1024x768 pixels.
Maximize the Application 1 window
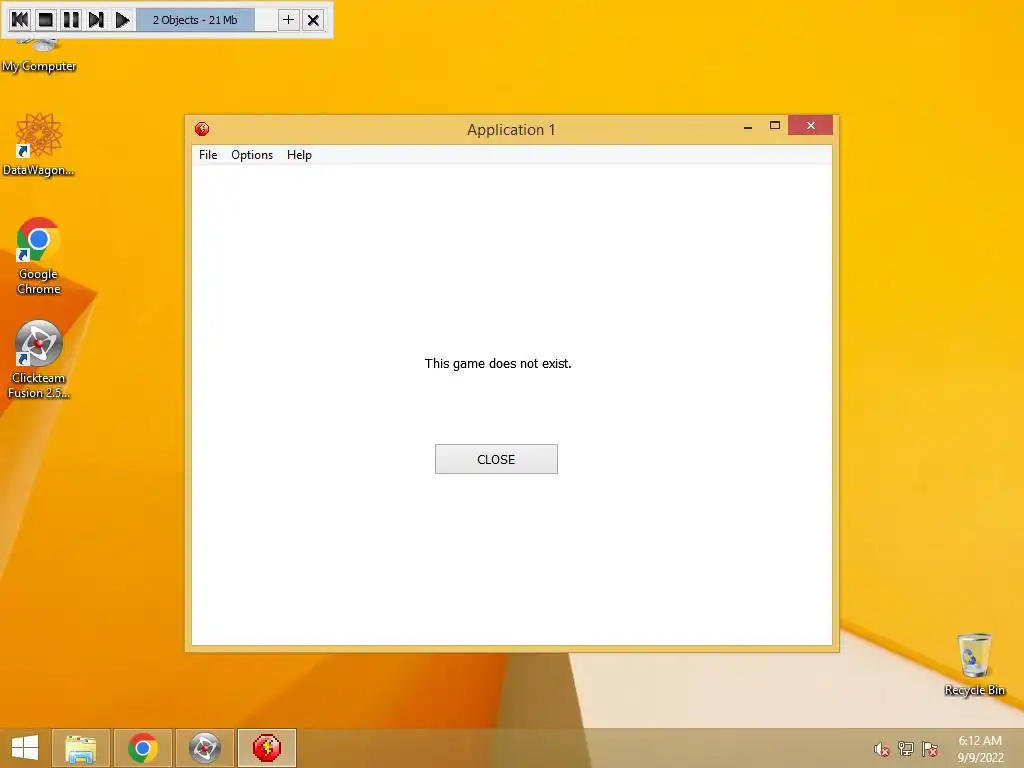pos(775,125)
